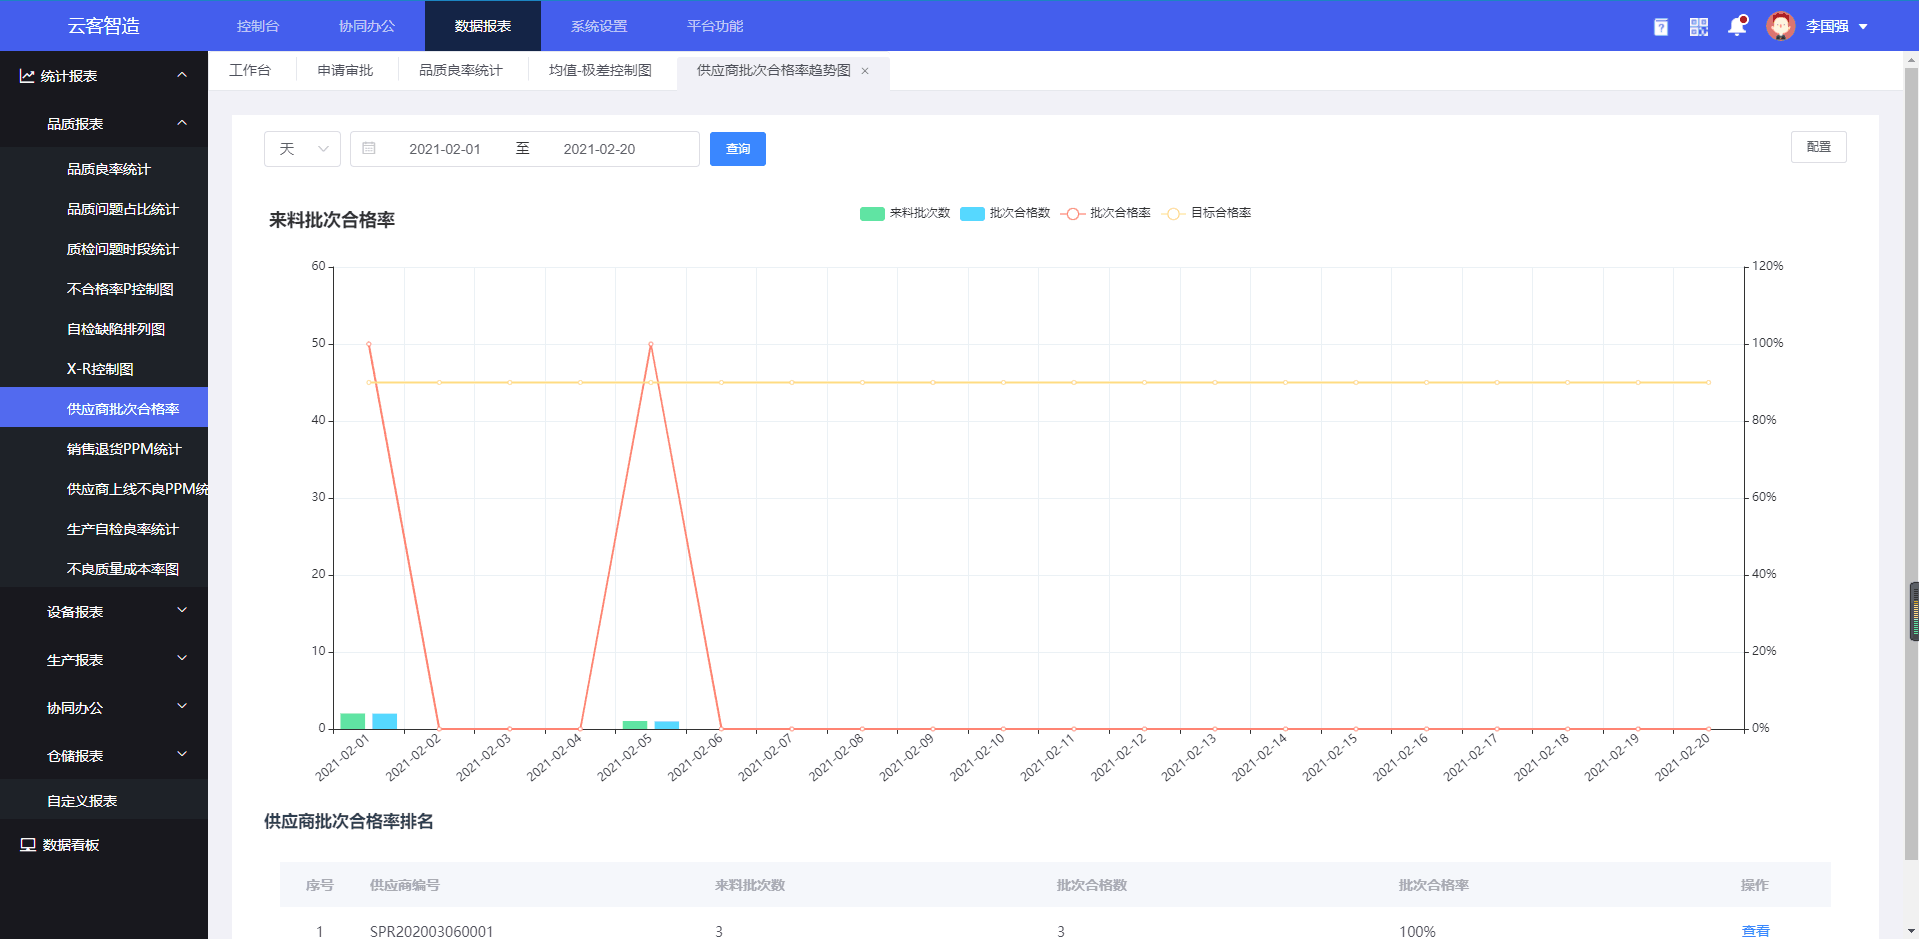Click the end date 2021-02-20 field

click(599, 149)
